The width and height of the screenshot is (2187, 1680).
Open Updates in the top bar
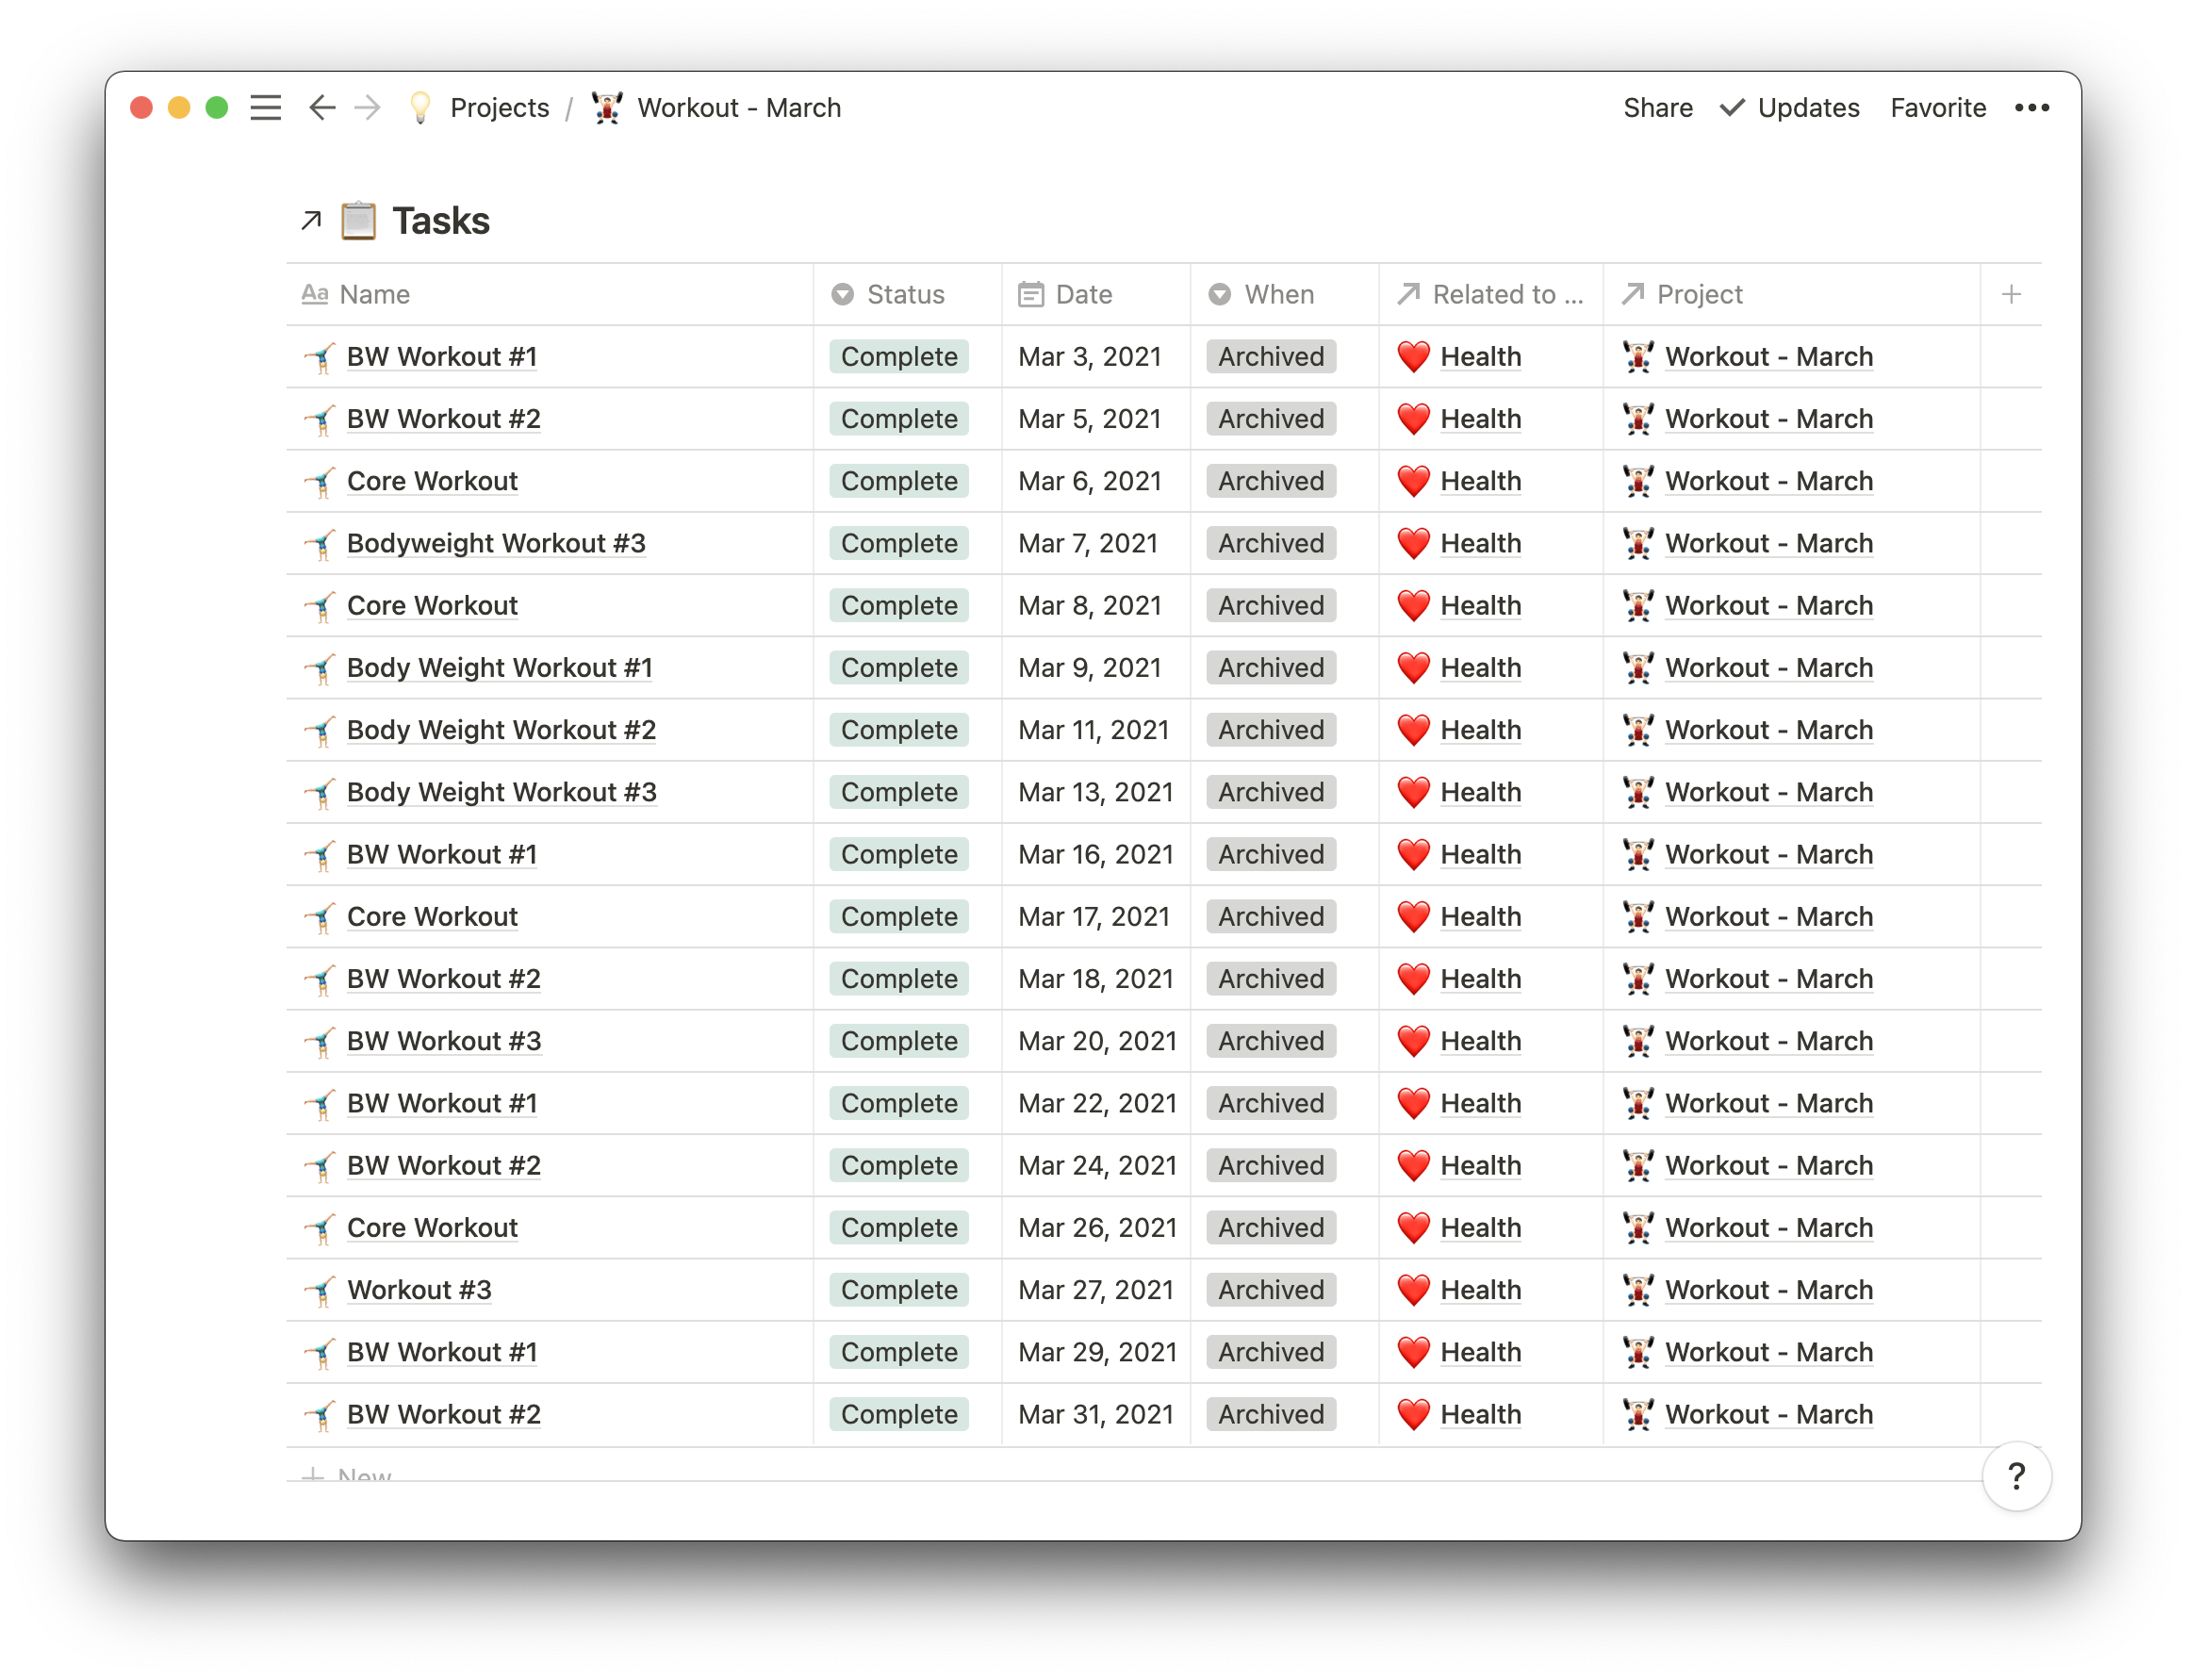coord(1807,108)
